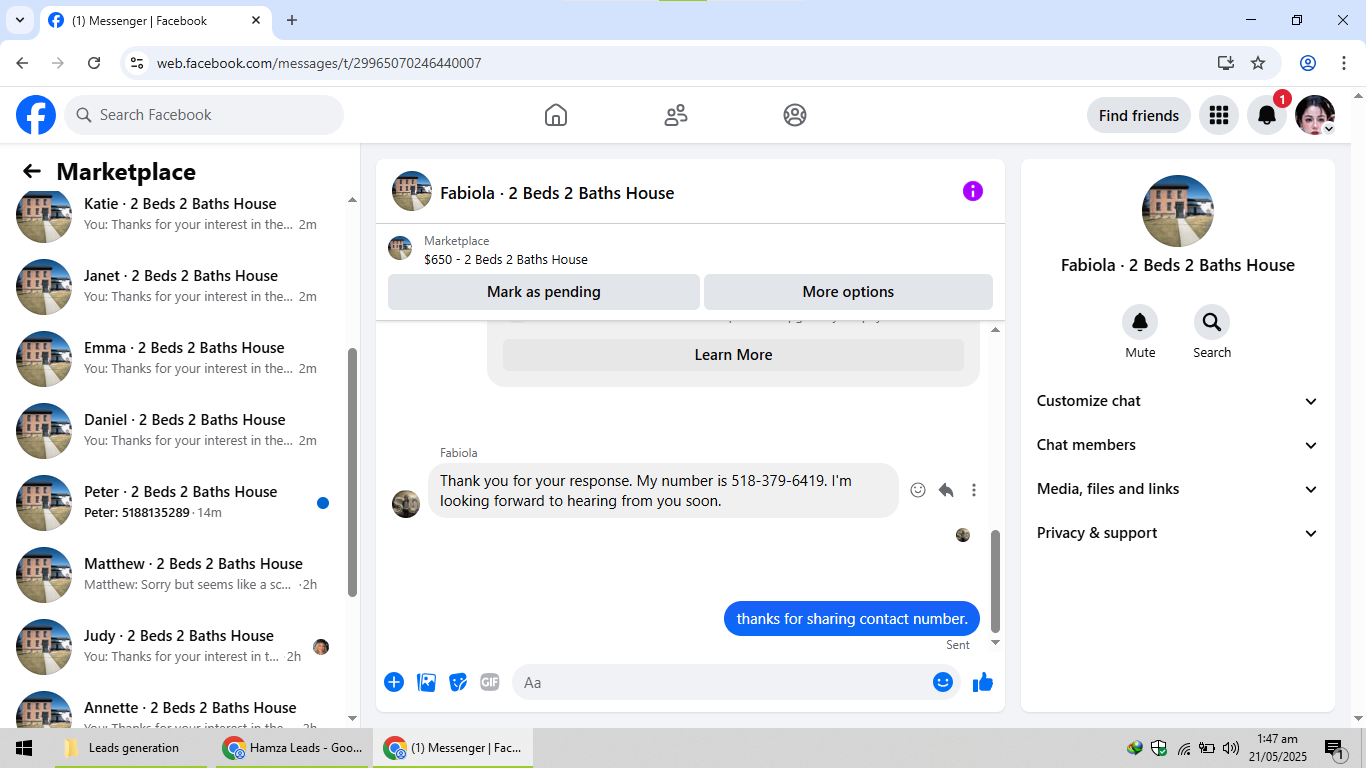Click the chat messages scrollbar thumb
Image resolution: width=1366 pixels, height=768 pixels.
(x=995, y=581)
